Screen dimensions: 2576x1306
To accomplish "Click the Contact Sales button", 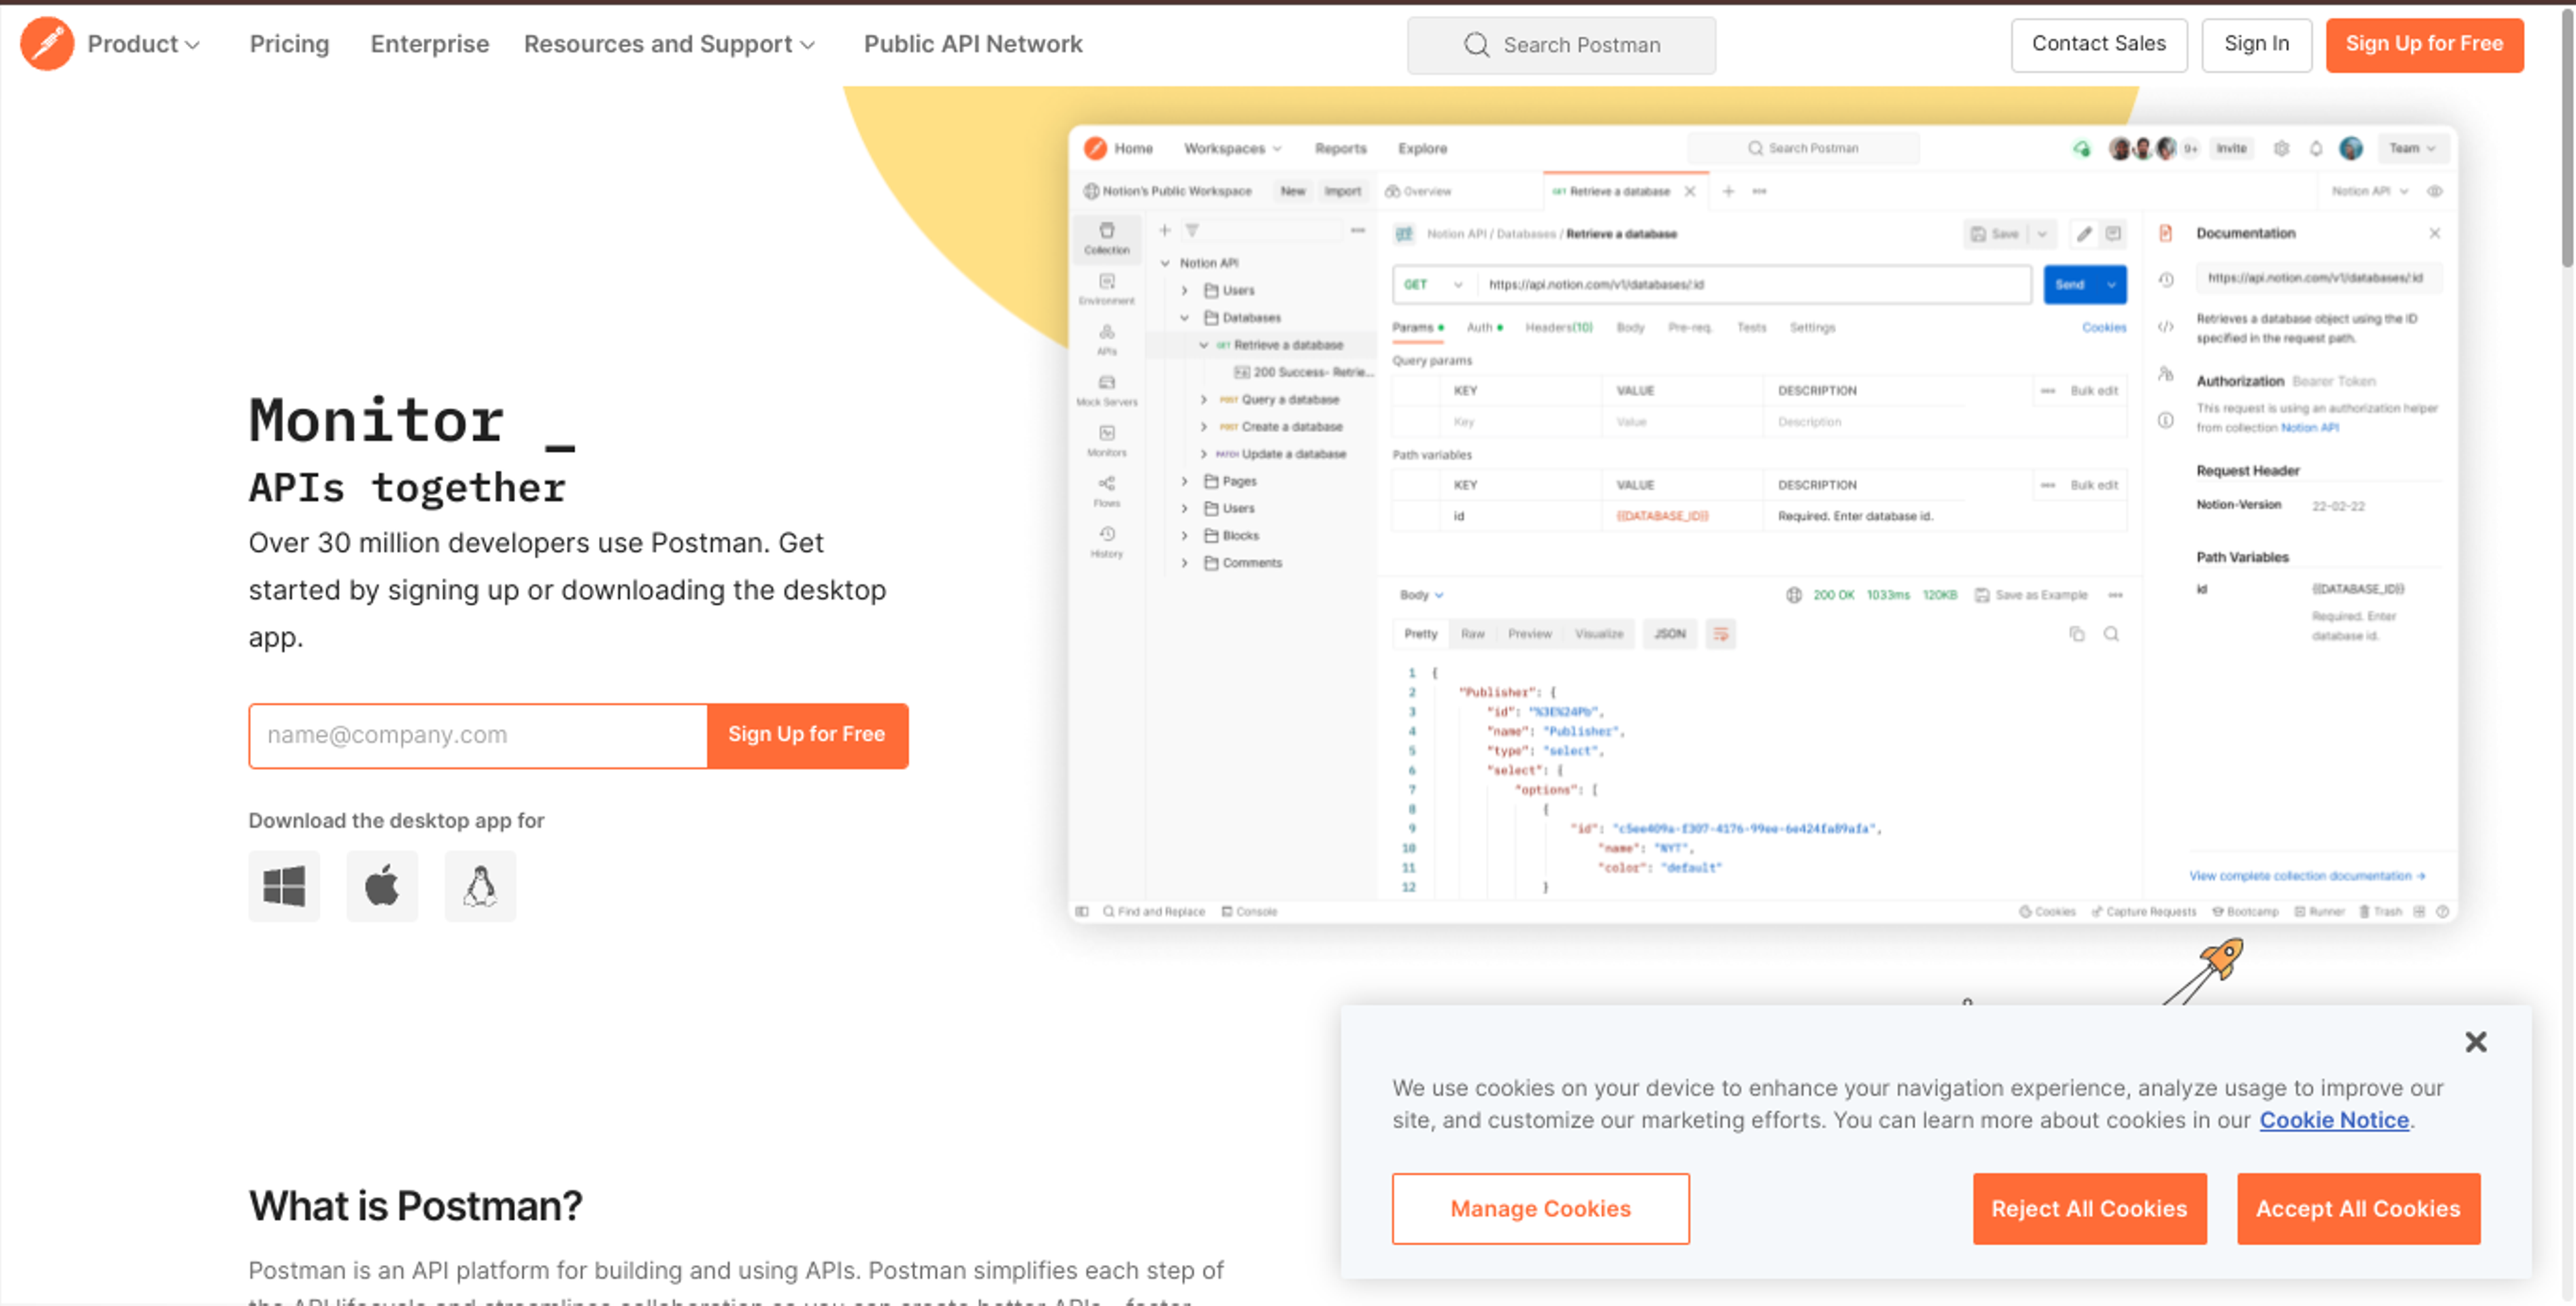I will click(x=2098, y=44).
